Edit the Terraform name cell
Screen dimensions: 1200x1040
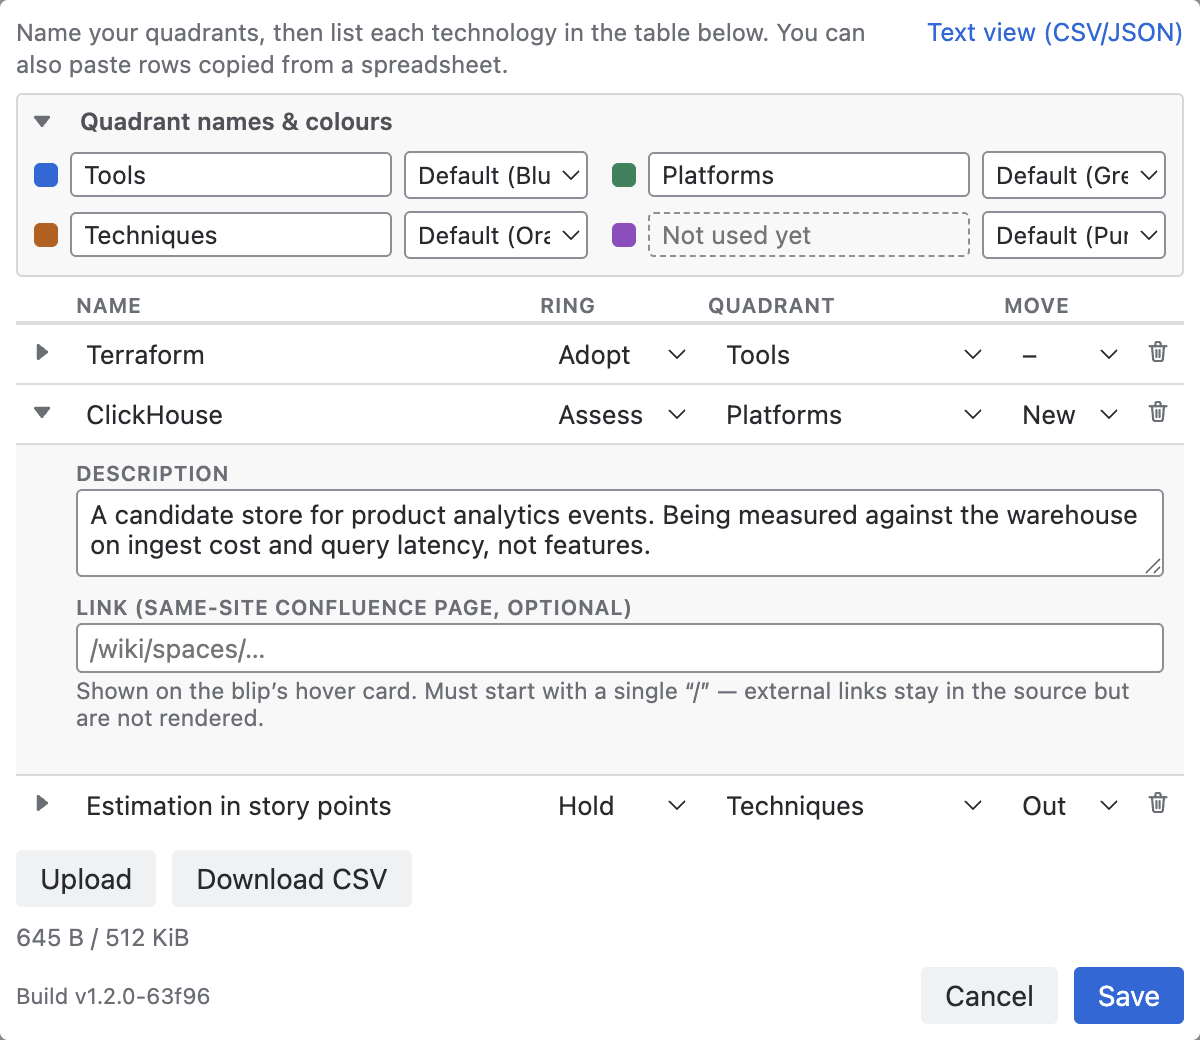[300, 355]
